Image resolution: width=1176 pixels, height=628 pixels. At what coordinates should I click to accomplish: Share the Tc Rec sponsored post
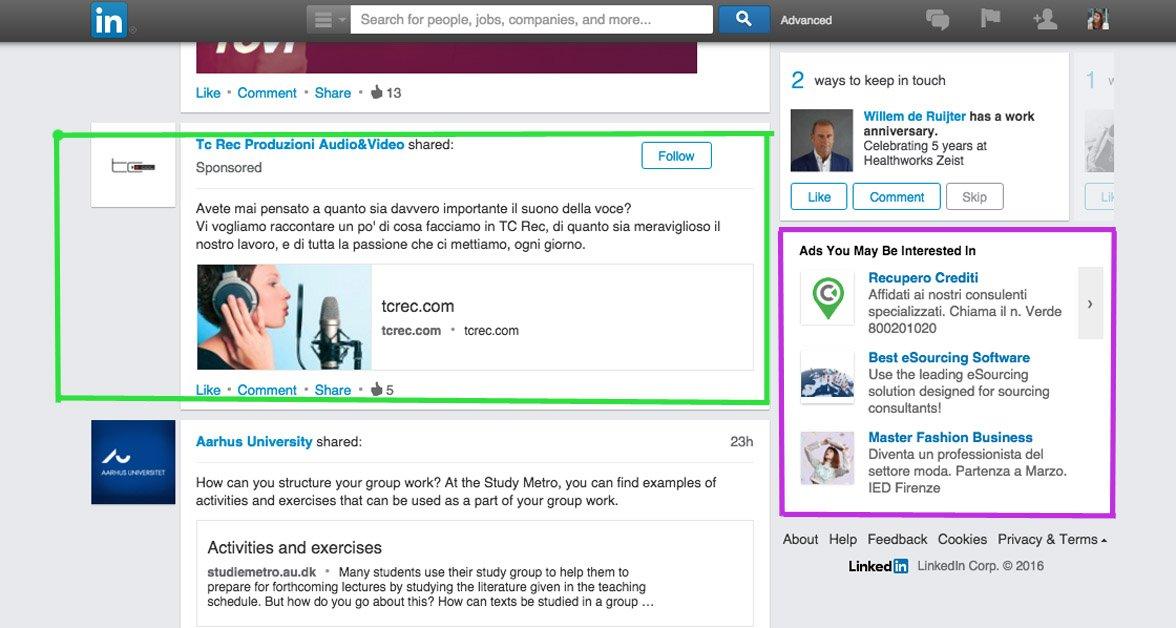point(332,390)
